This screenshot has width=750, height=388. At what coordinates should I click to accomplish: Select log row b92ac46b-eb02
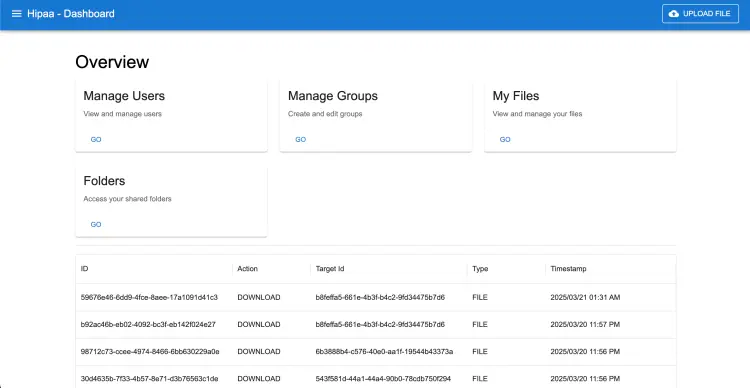click(x=375, y=324)
